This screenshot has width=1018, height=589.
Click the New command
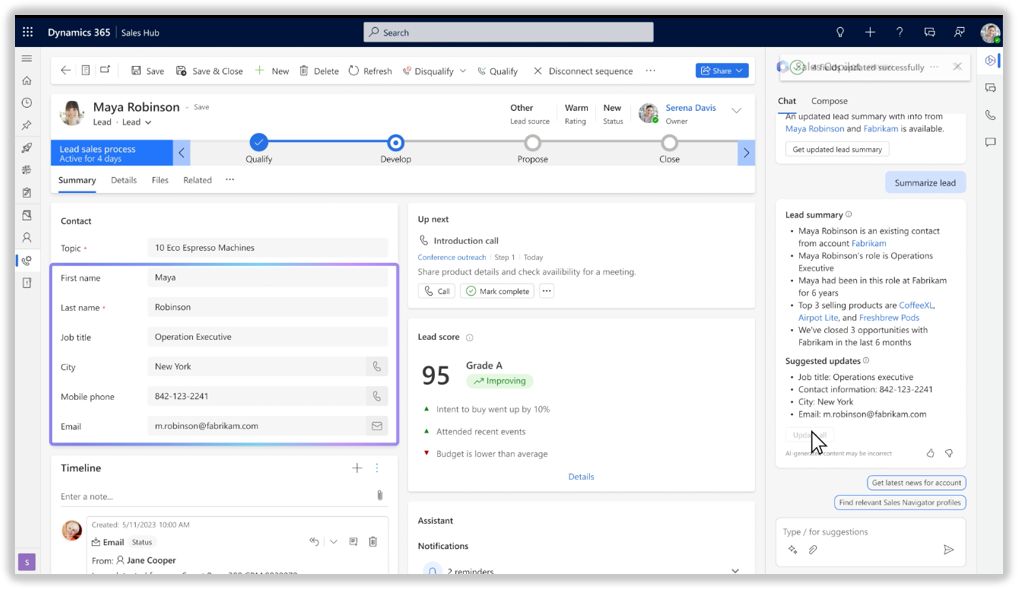[272, 71]
